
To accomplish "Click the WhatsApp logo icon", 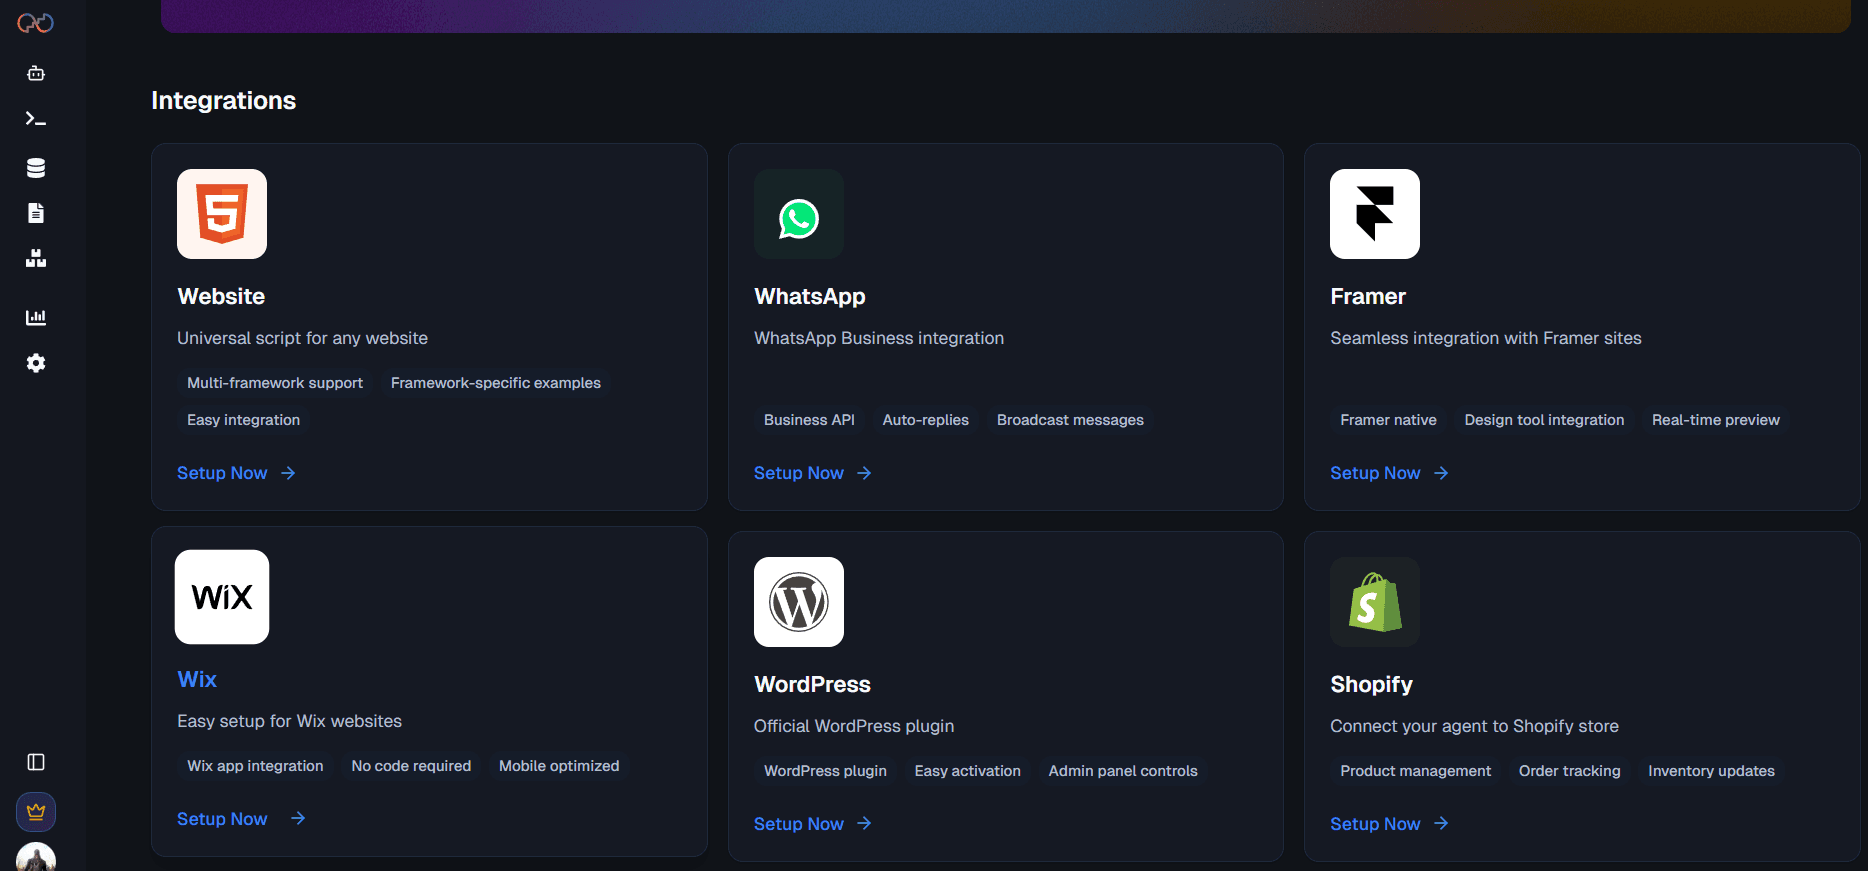I will point(799,214).
